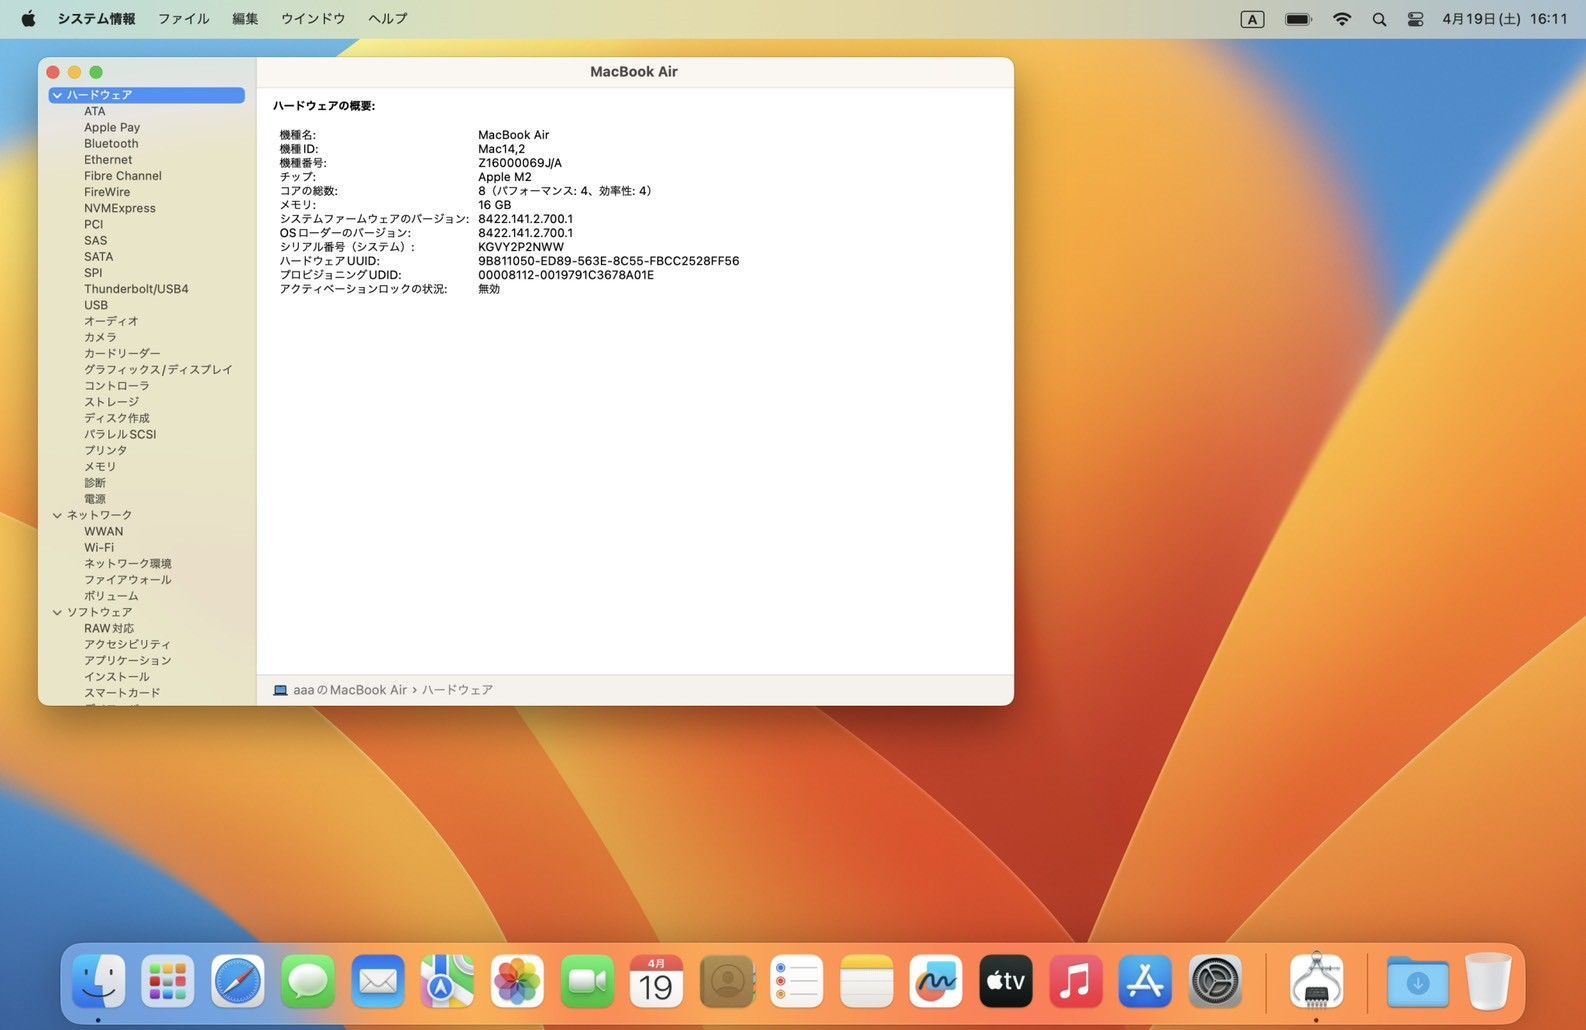Click the serial number KGVY2P2NWW
This screenshot has height=1030, width=1586.
pyautogui.click(x=521, y=247)
